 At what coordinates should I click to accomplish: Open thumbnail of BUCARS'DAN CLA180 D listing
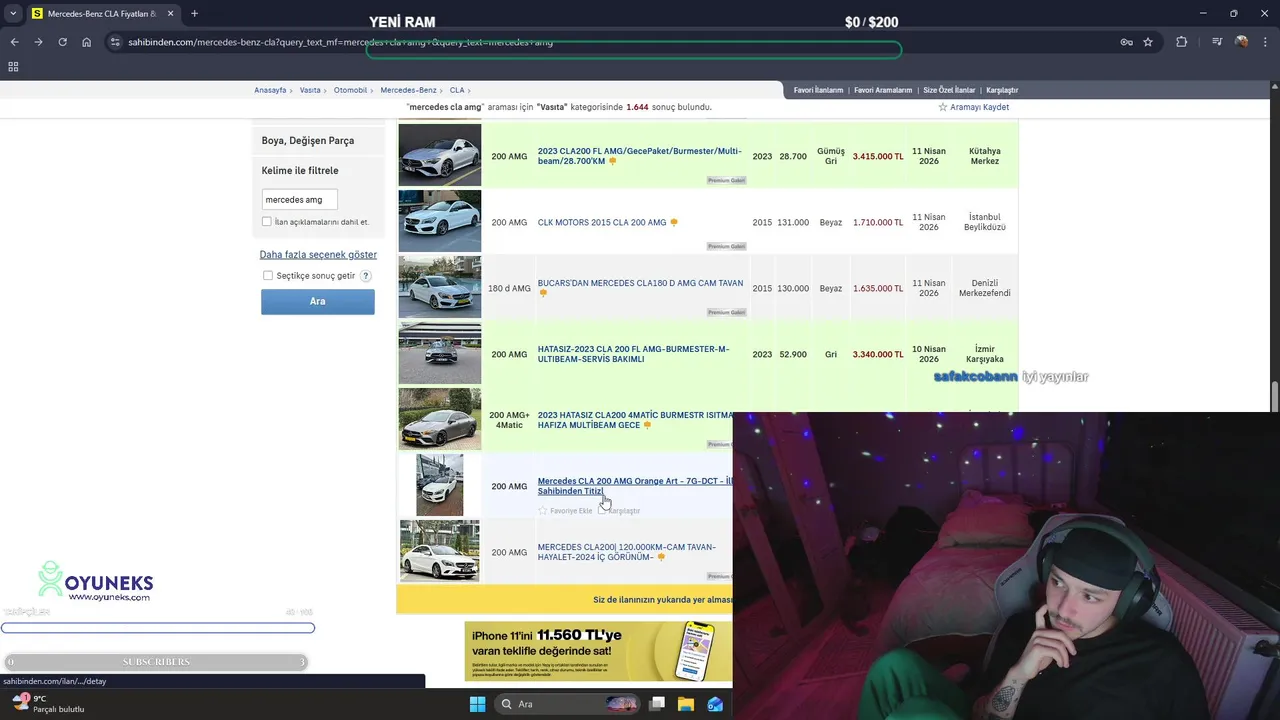click(440, 287)
